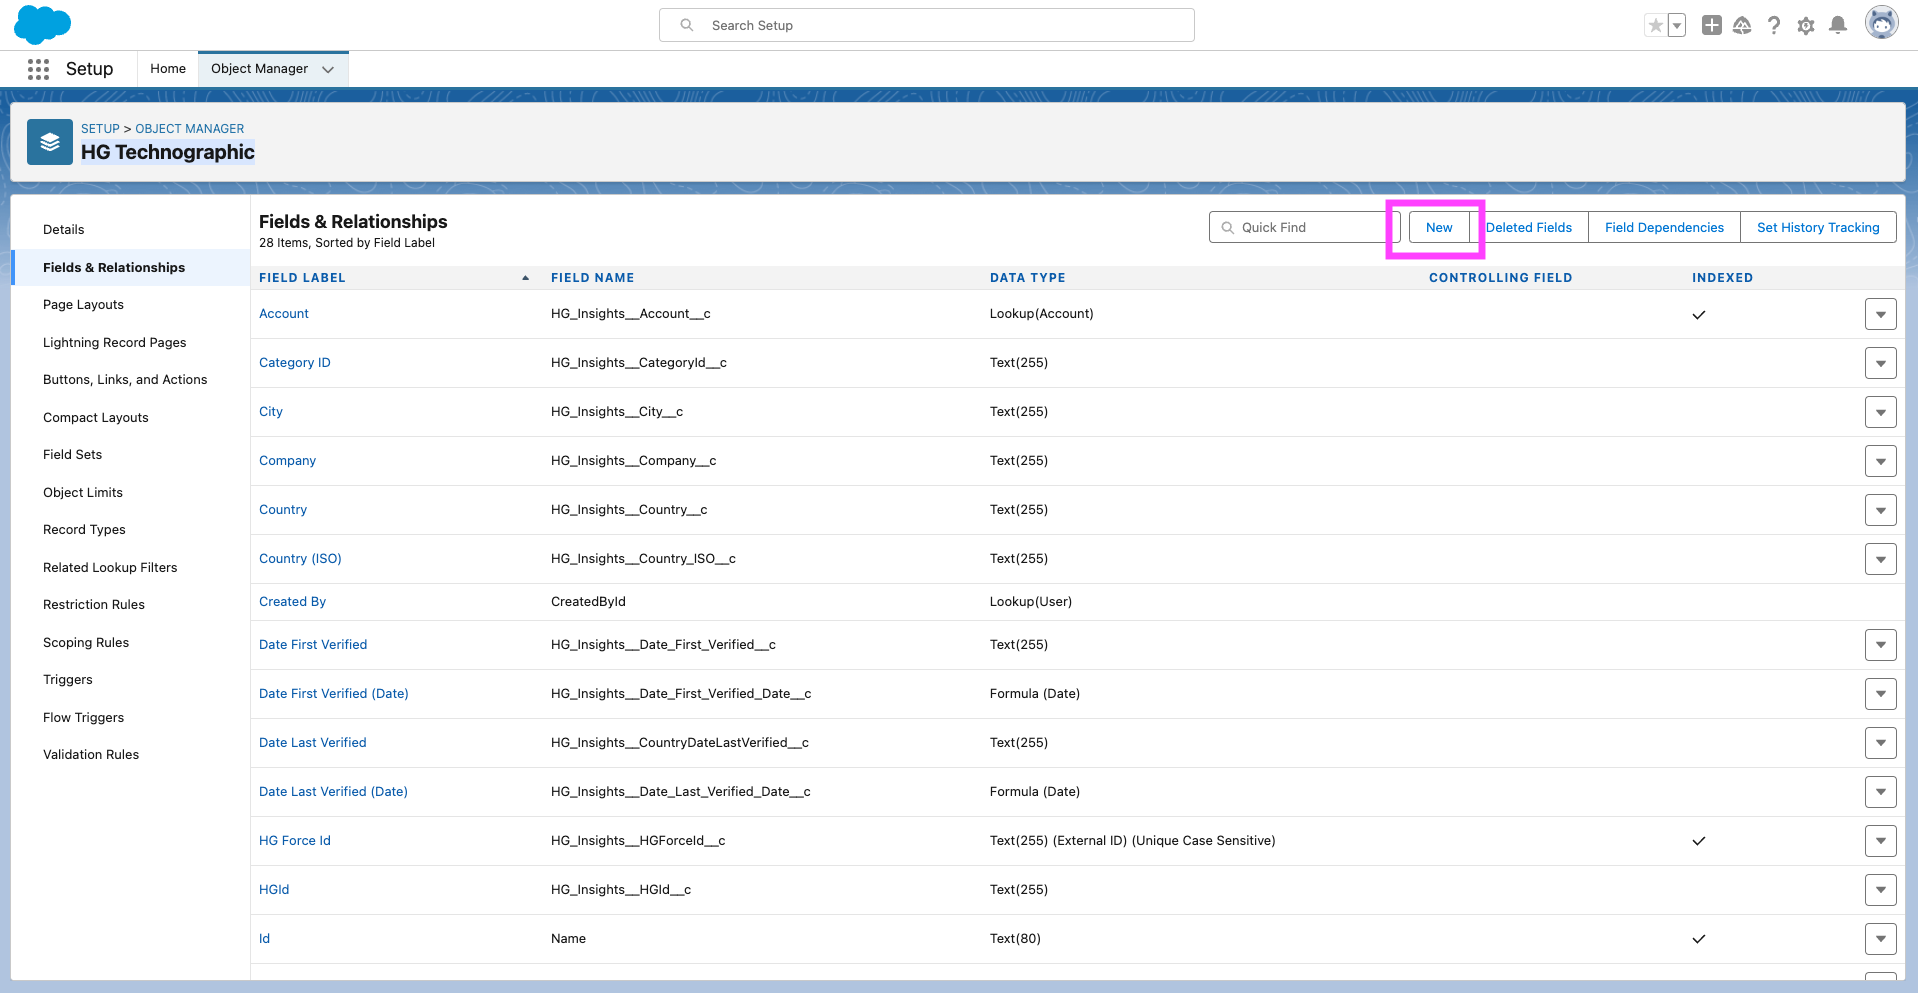Switch to the Home tab
The height and width of the screenshot is (993, 1918).
[x=168, y=69]
